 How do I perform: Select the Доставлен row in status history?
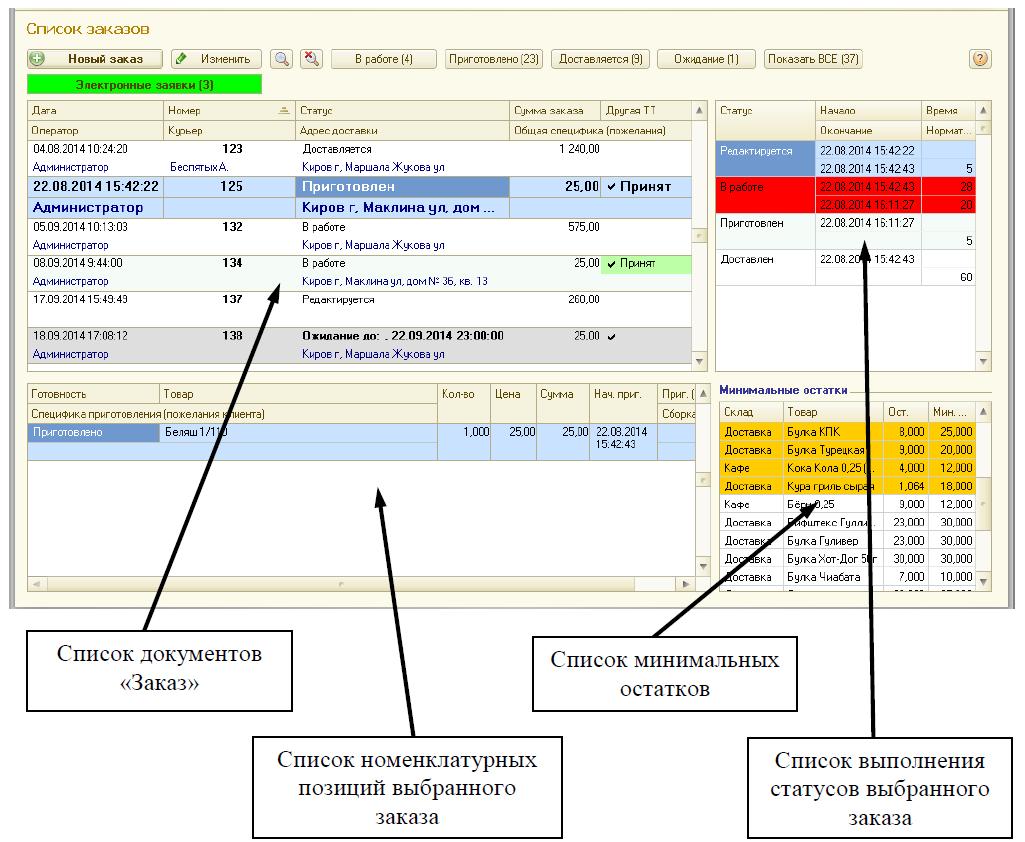(x=845, y=268)
